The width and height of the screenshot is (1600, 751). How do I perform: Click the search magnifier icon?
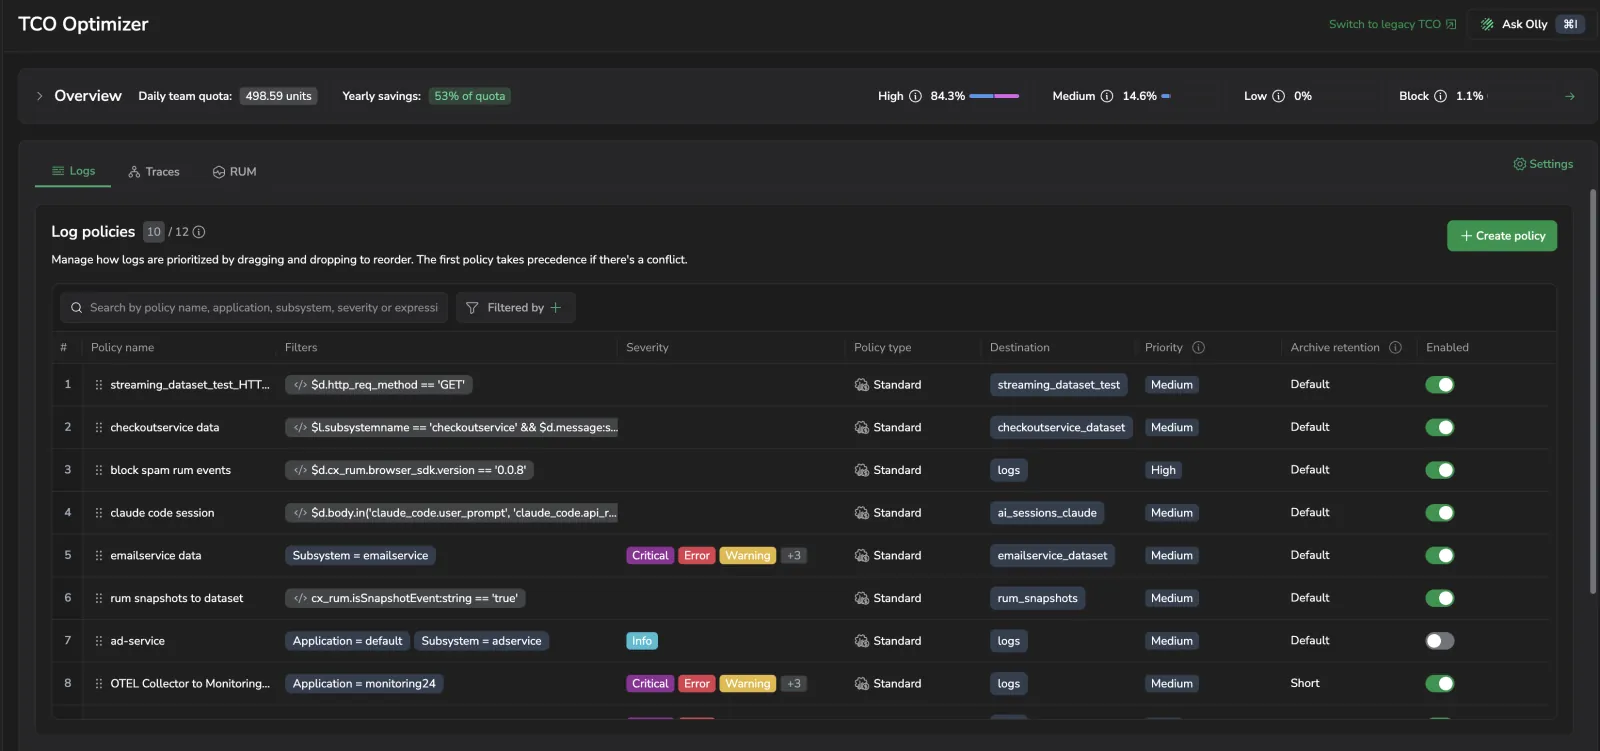click(x=76, y=308)
